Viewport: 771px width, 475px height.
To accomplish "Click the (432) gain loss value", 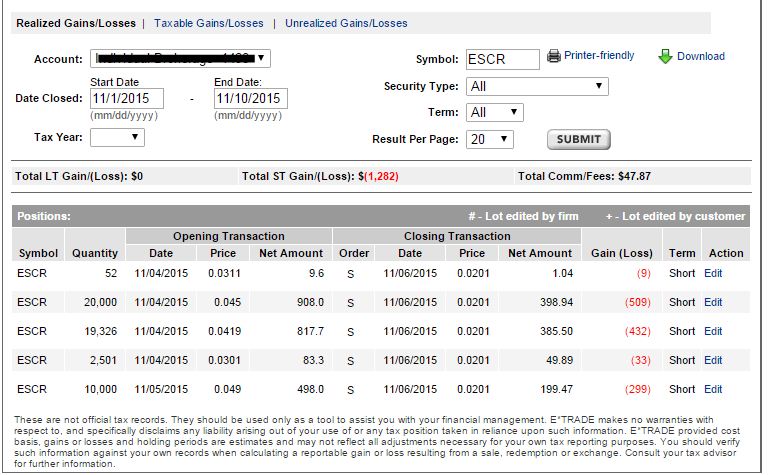I will 638,331.
